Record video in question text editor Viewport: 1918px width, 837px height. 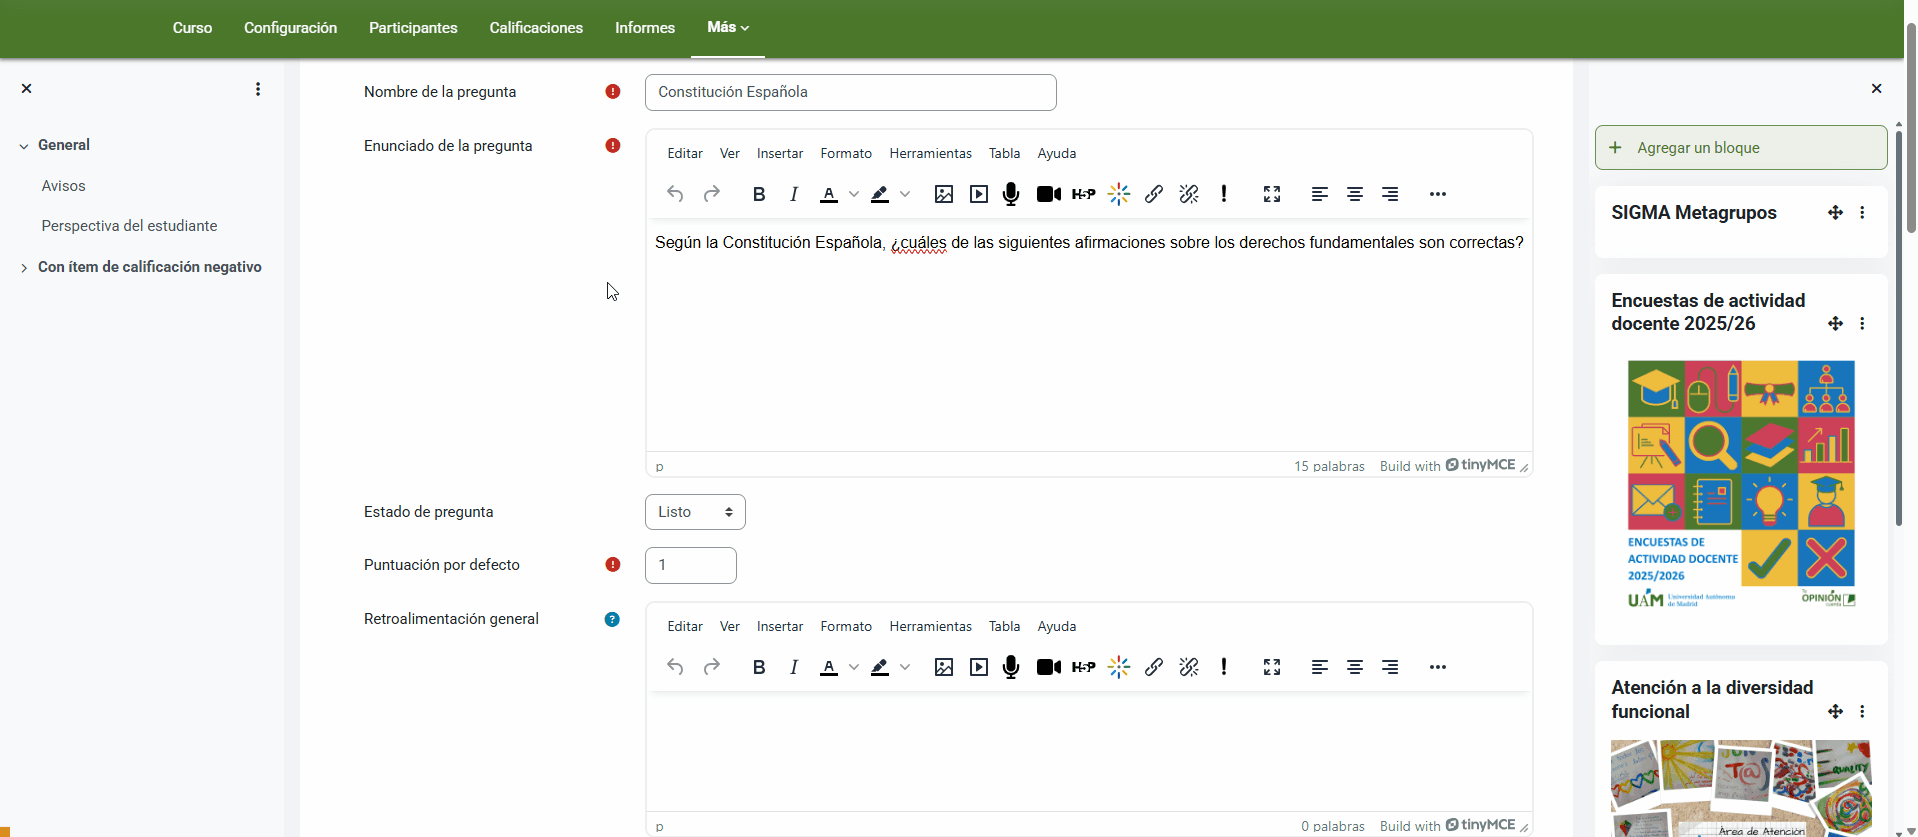pyautogui.click(x=1048, y=194)
